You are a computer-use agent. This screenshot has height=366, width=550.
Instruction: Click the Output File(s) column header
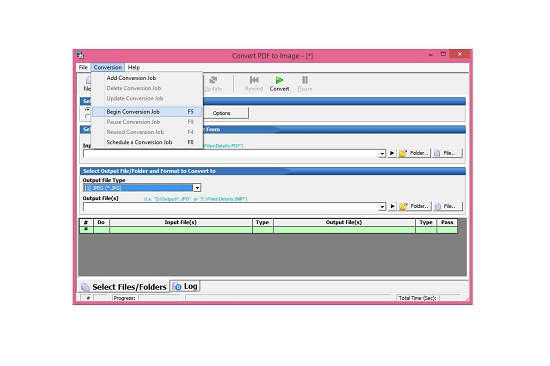coord(344,222)
